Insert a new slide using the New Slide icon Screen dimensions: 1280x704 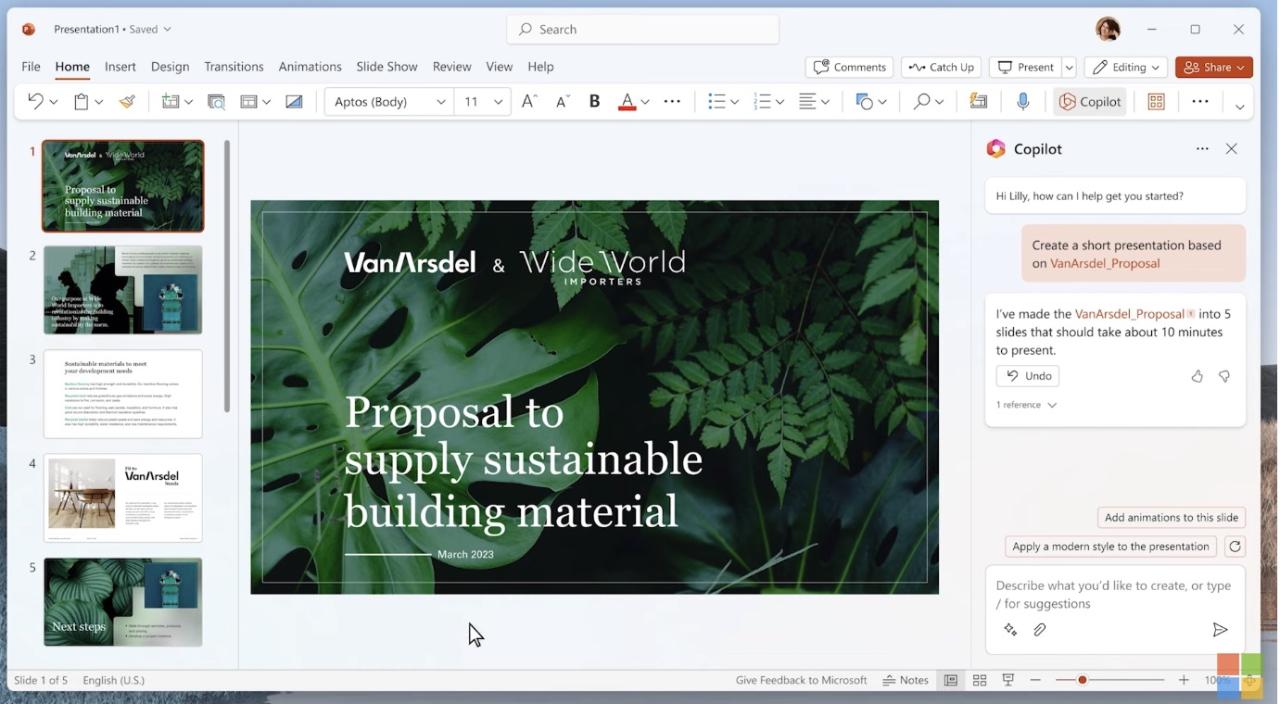(x=170, y=101)
